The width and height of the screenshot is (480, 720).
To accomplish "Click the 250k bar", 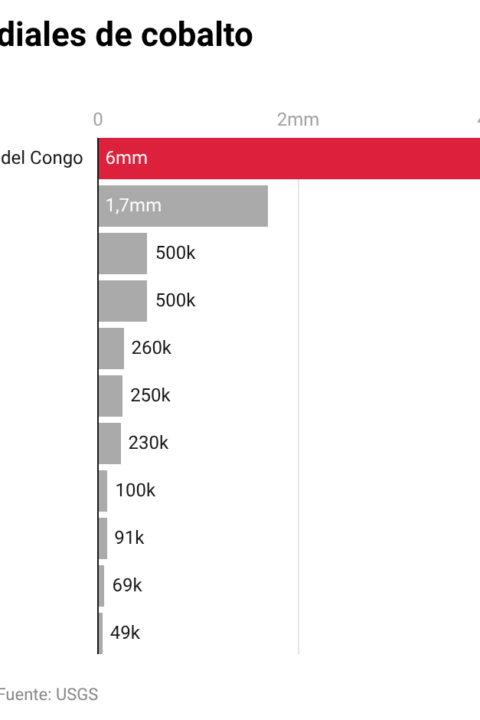I will click(110, 396).
